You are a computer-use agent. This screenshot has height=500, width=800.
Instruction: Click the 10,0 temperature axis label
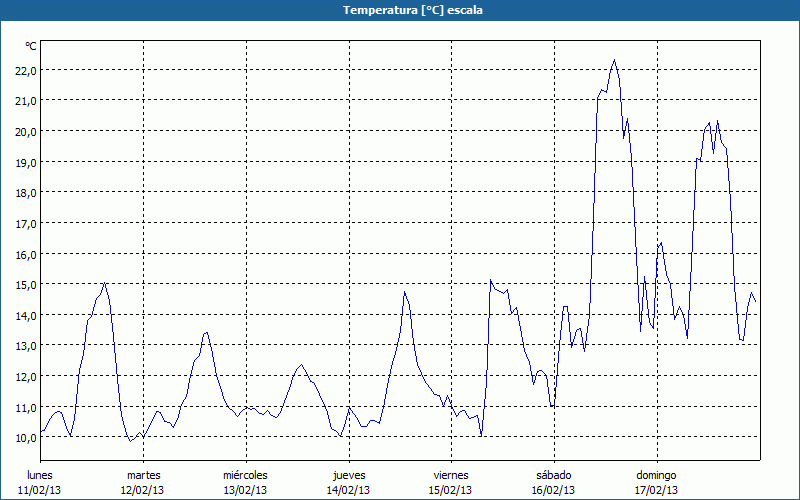pos(24,438)
